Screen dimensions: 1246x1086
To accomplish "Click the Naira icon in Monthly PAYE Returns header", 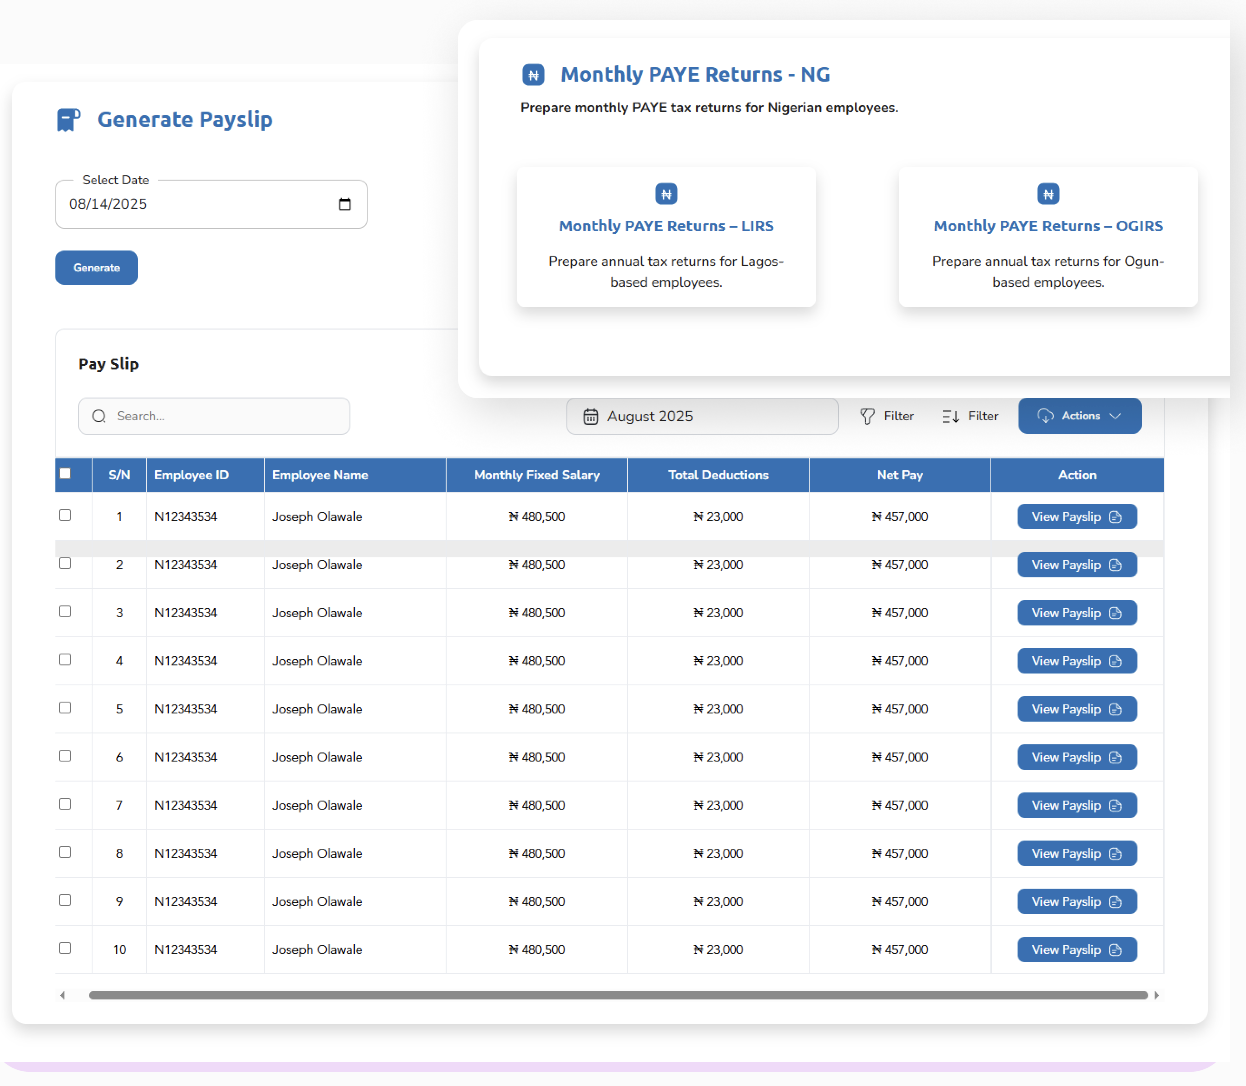I will 534,74.
